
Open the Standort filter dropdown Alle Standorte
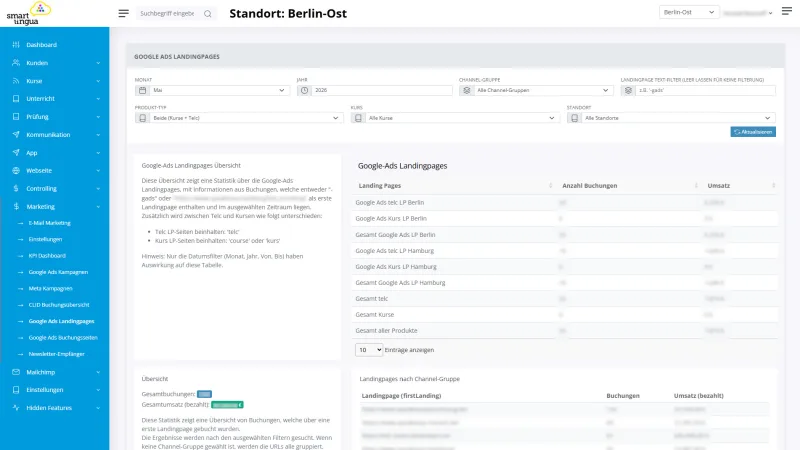tap(679, 118)
